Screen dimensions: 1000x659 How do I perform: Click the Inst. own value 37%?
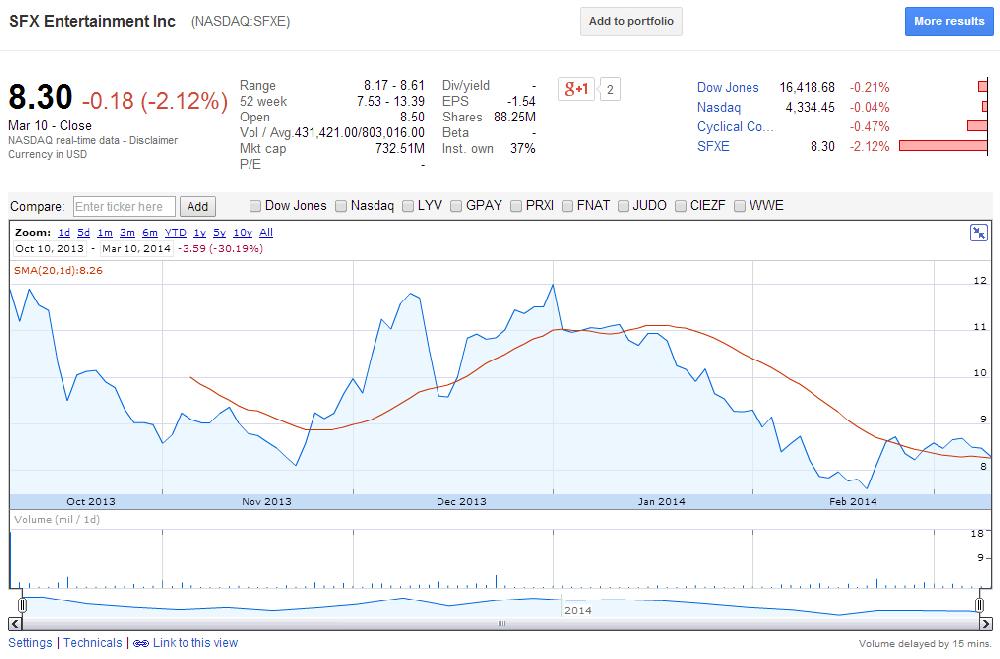click(x=522, y=149)
